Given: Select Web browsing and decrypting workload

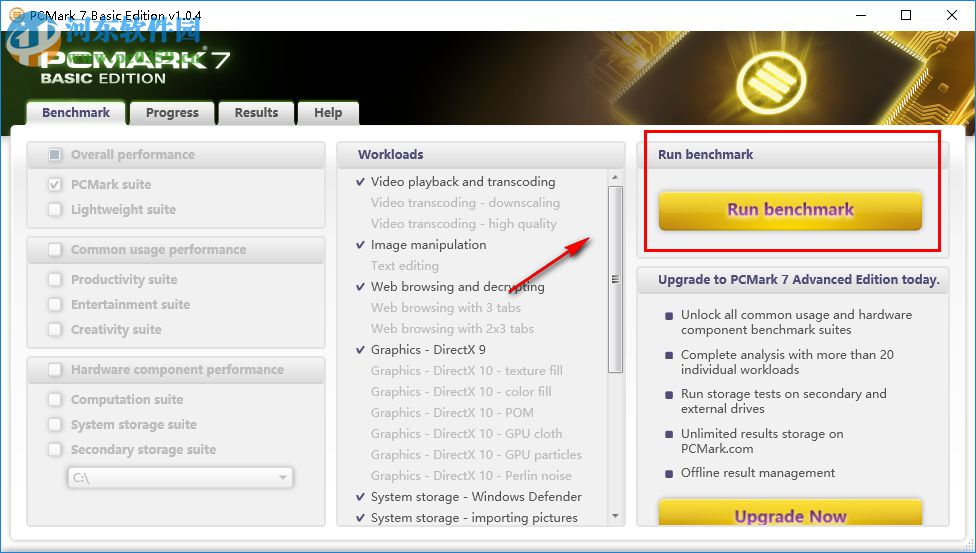Looking at the screenshot, I should (x=458, y=286).
